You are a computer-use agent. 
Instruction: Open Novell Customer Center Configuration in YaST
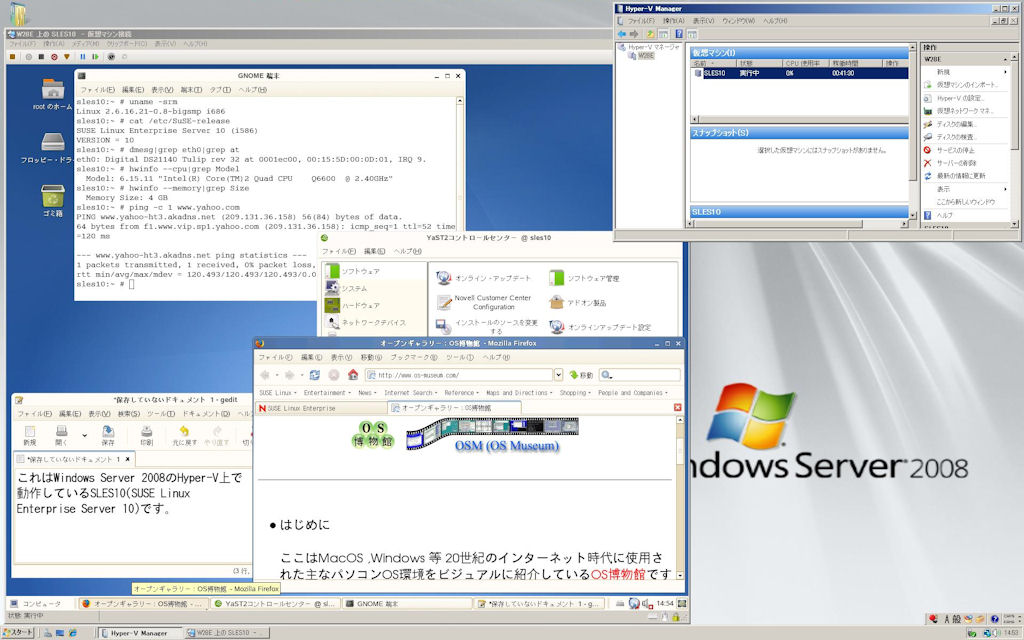[x=484, y=302]
